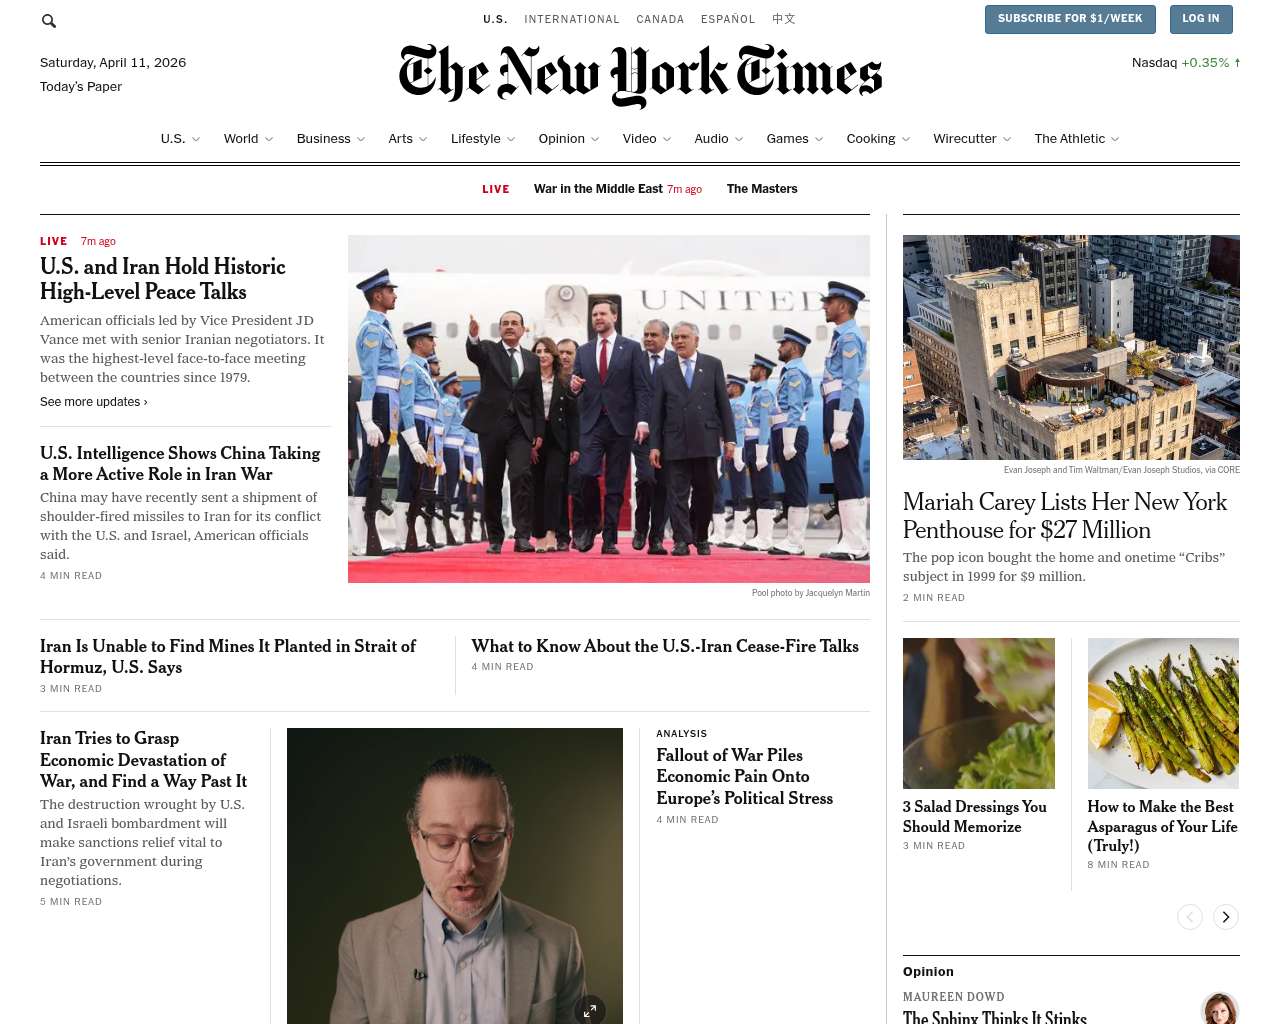Click previous carousel arrow button
1280x1024 pixels.
[1190, 917]
